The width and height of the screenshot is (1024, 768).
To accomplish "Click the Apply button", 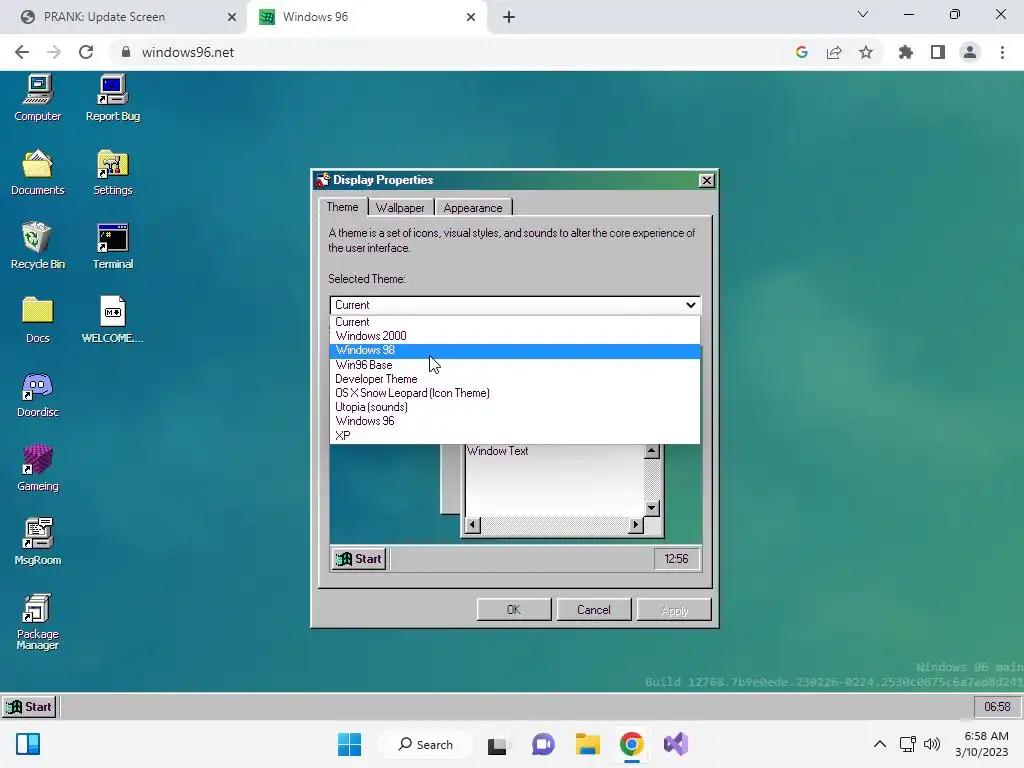I will [674, 610].
